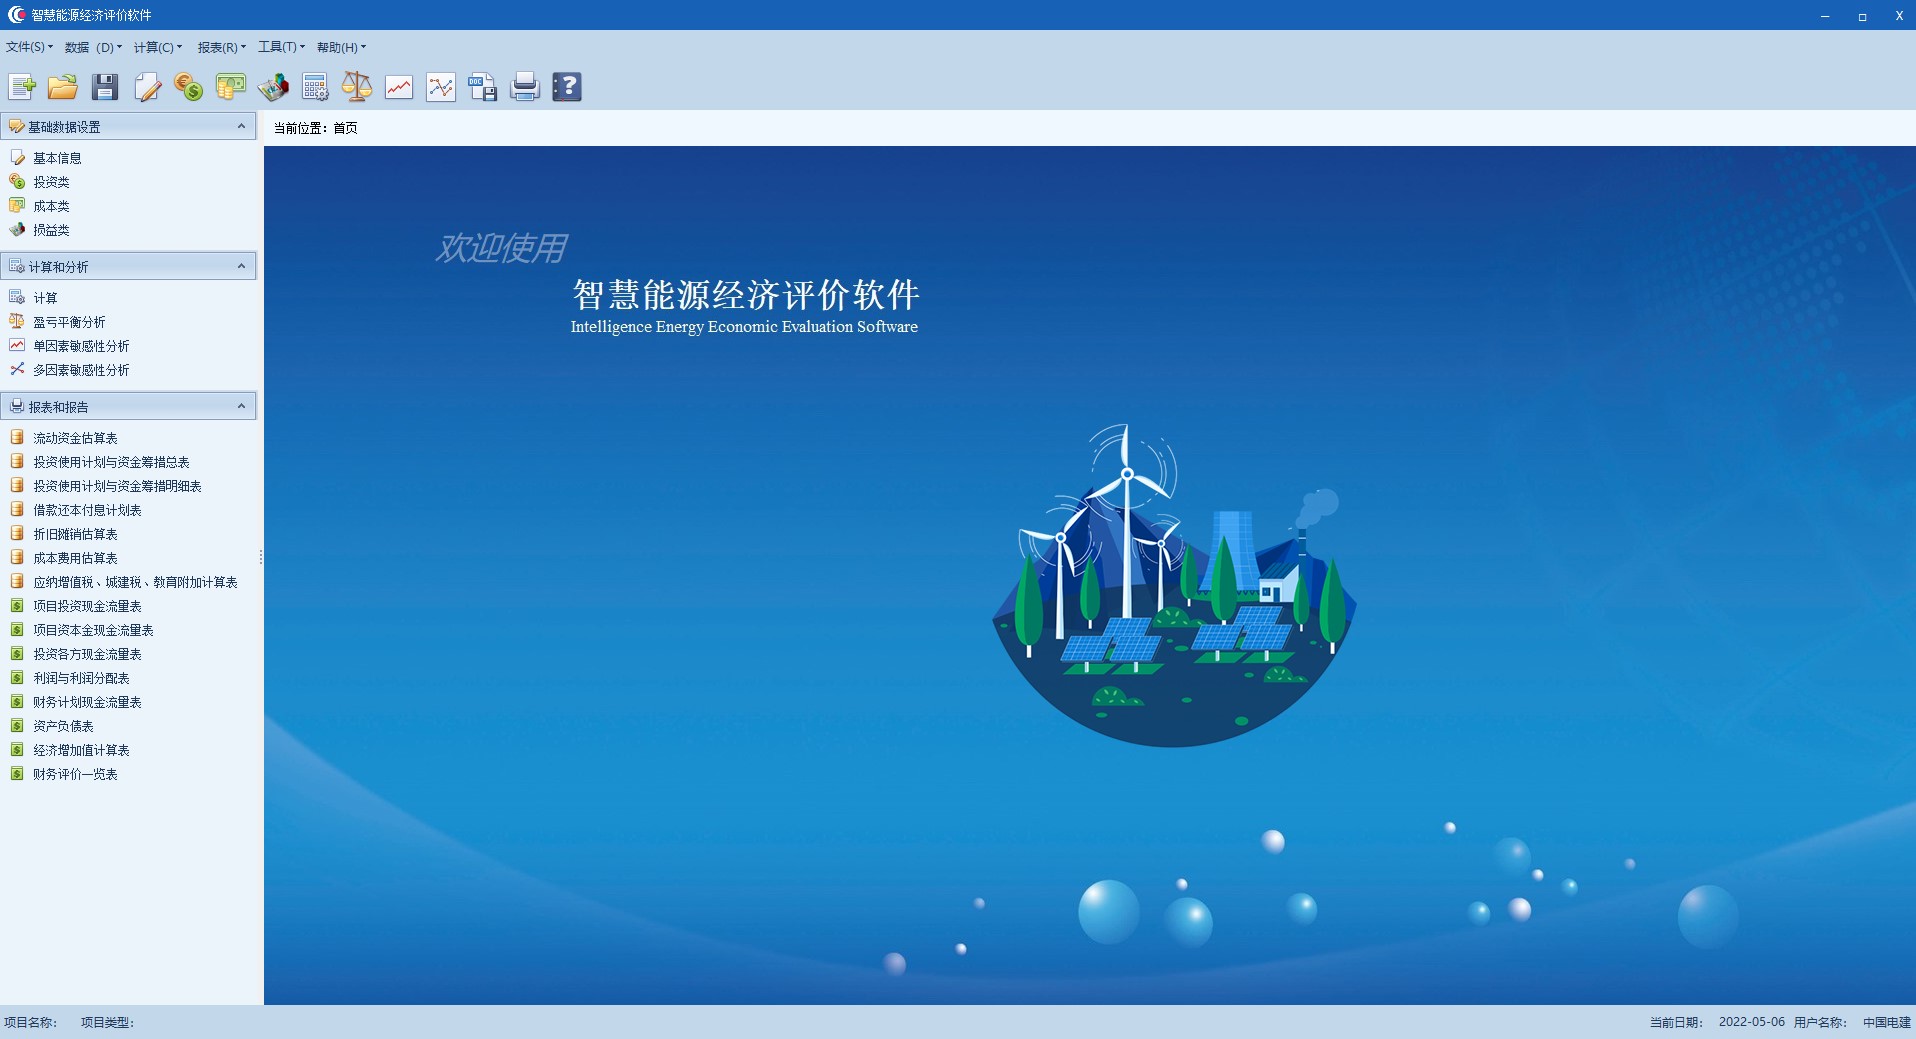Viewport: 1916px width, 1039px height.
Task: Open a project with the folder icon
Action: [63, 87]
